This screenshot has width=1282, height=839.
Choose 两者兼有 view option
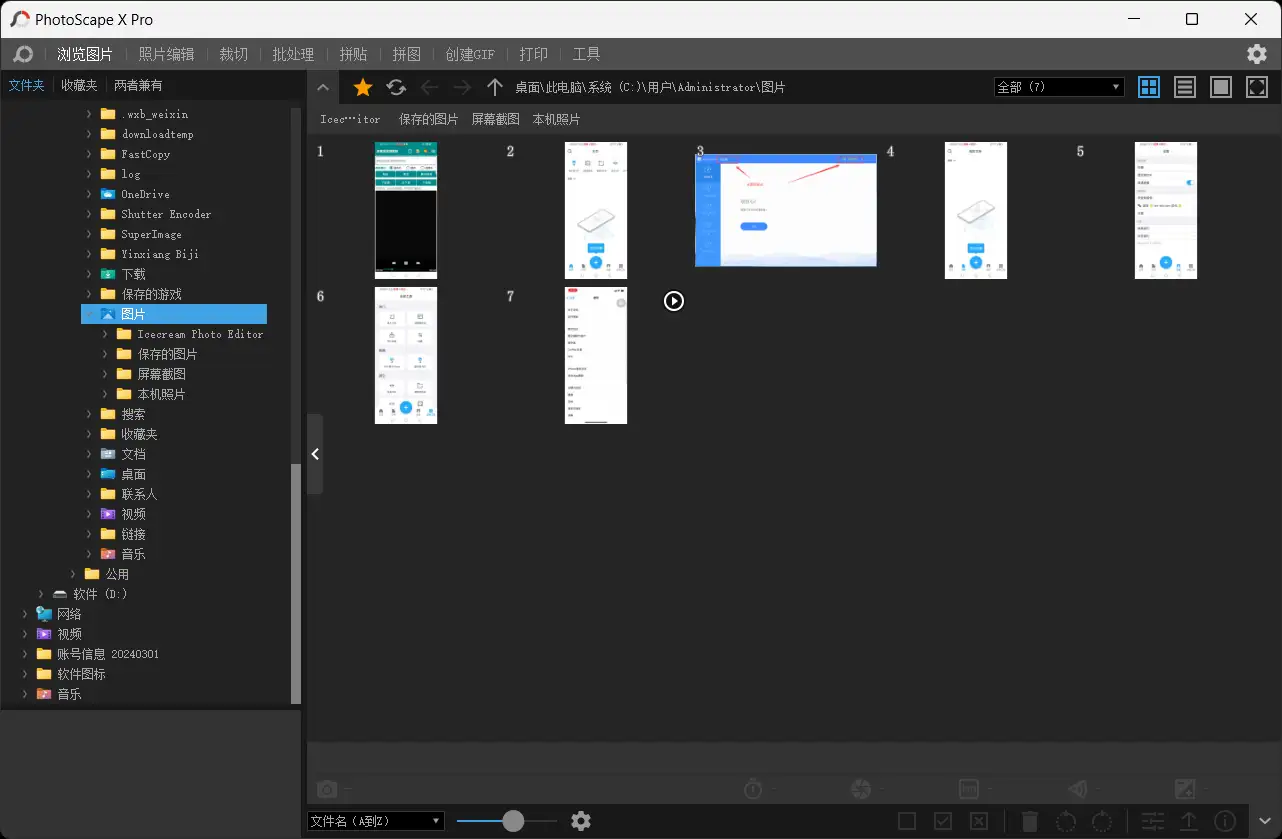click(138, 86)
